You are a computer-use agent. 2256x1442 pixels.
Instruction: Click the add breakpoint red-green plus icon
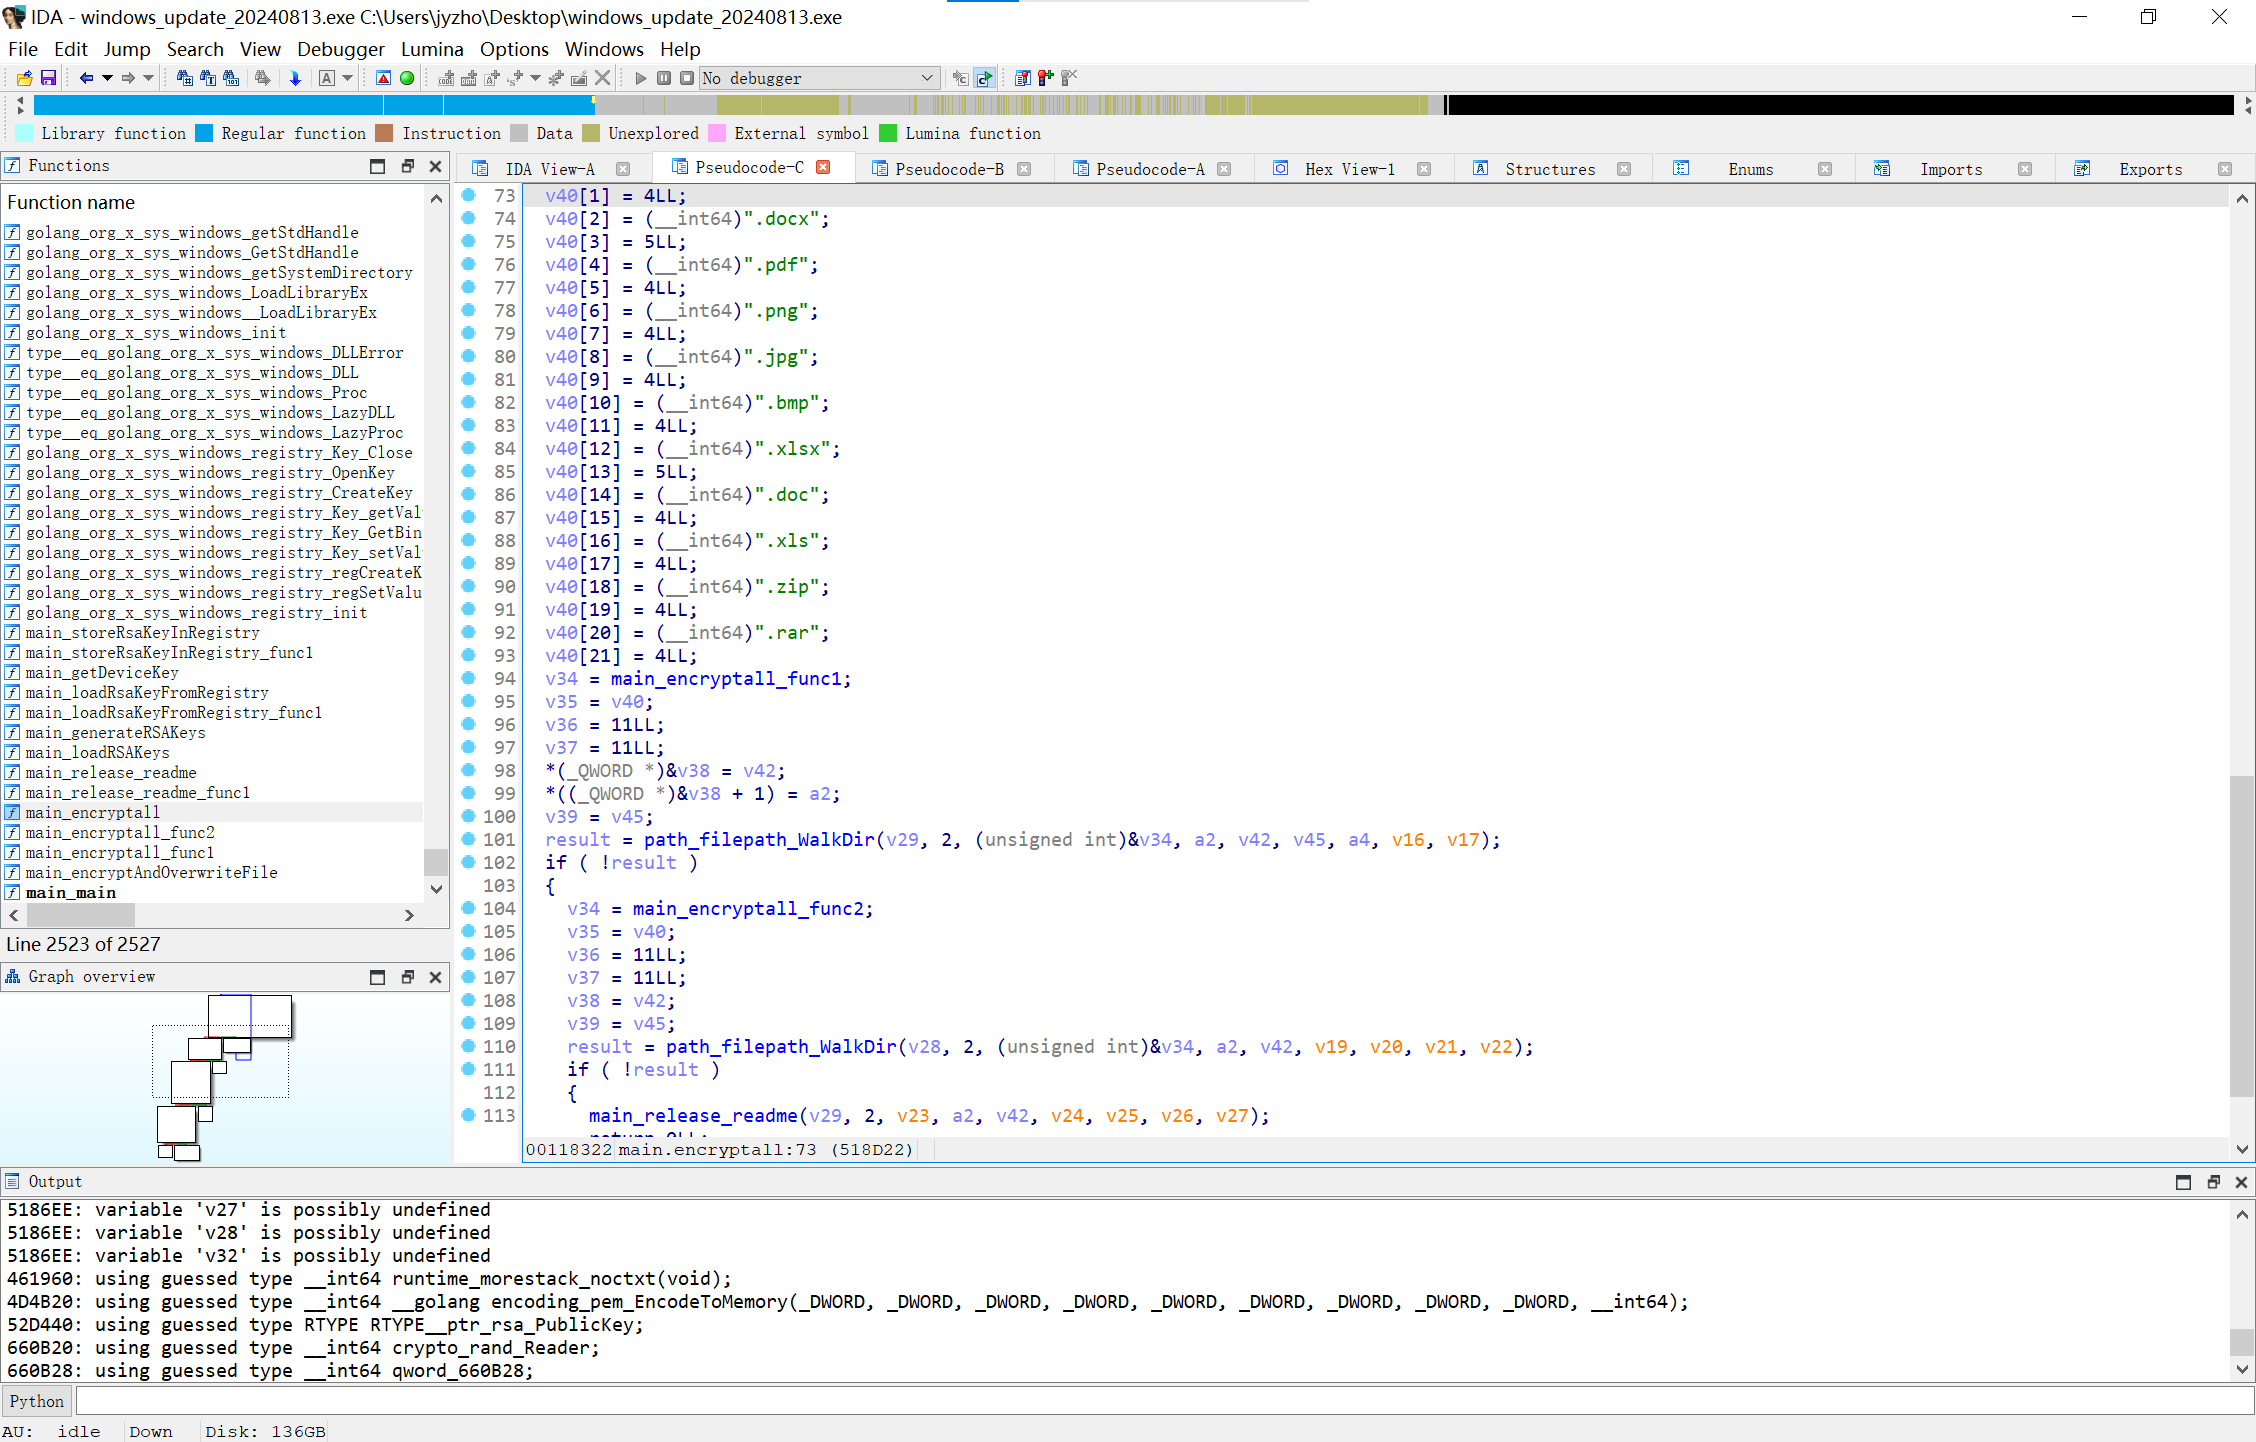click(x=1046, y=78)
